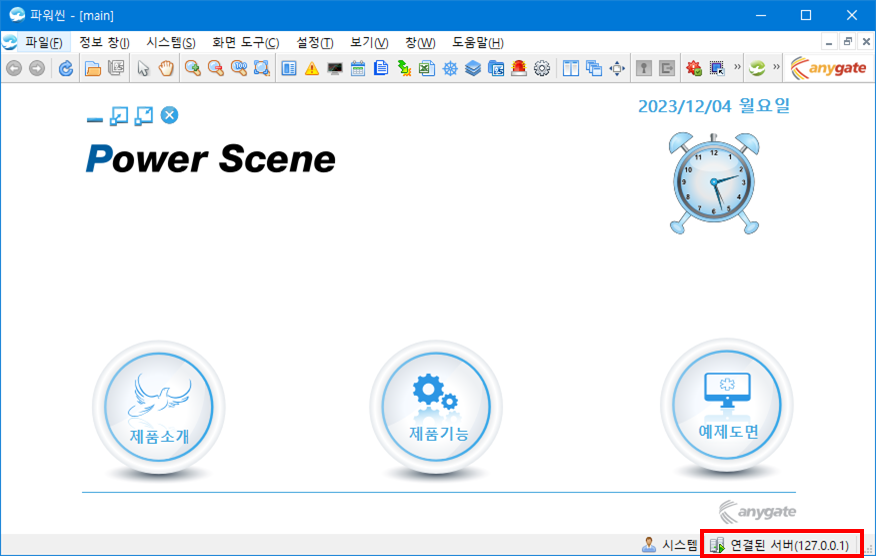The width and height of the screenshot is (876, 558).
Task: Click the first resize arrow icon below toolbar
Action: (119, 116)
